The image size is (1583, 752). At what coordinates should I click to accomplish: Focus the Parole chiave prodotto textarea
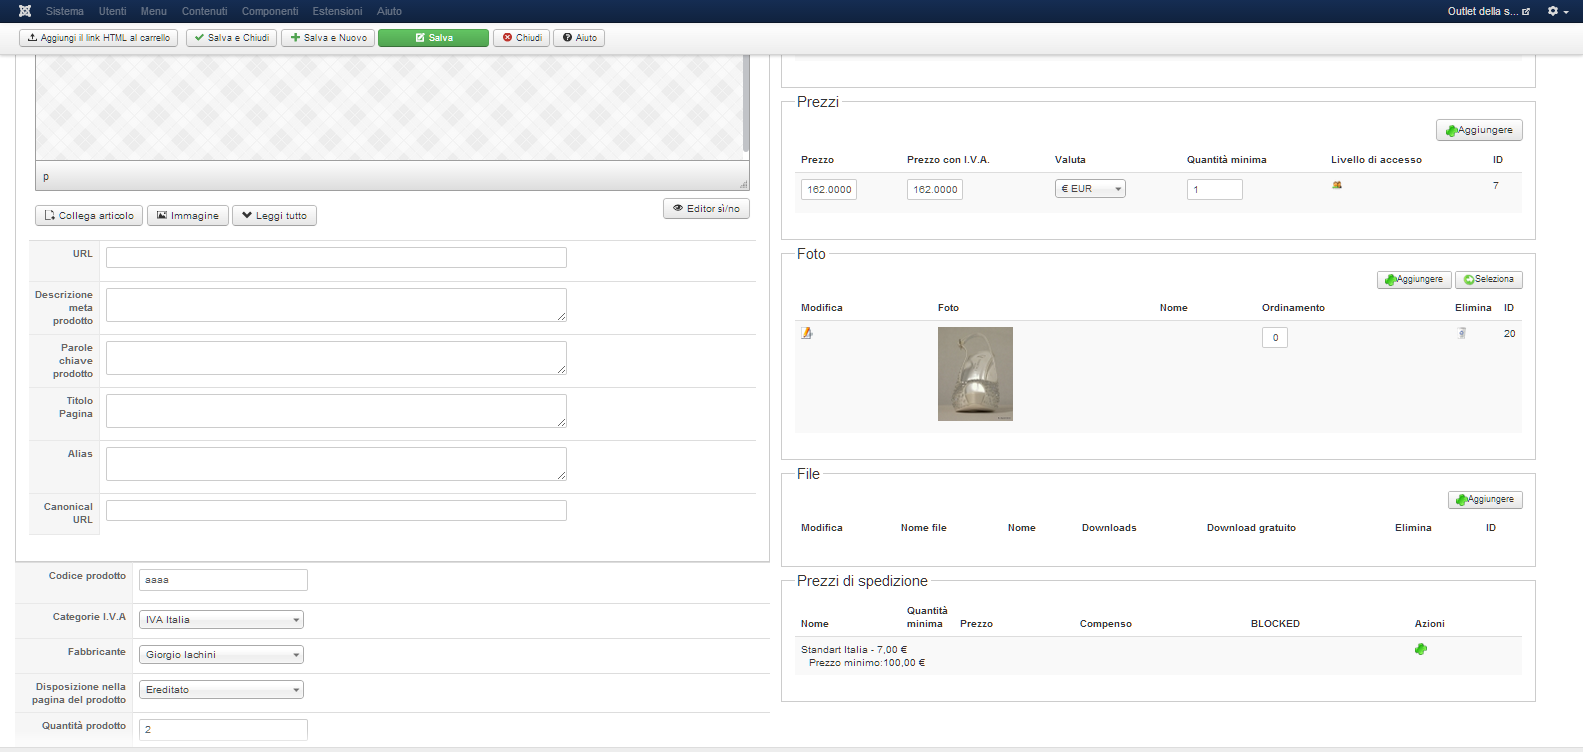coord(336,358)
